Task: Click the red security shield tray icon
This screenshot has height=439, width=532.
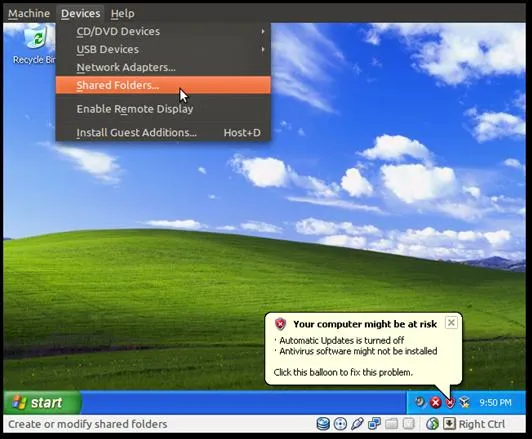Action: (450, 402)
